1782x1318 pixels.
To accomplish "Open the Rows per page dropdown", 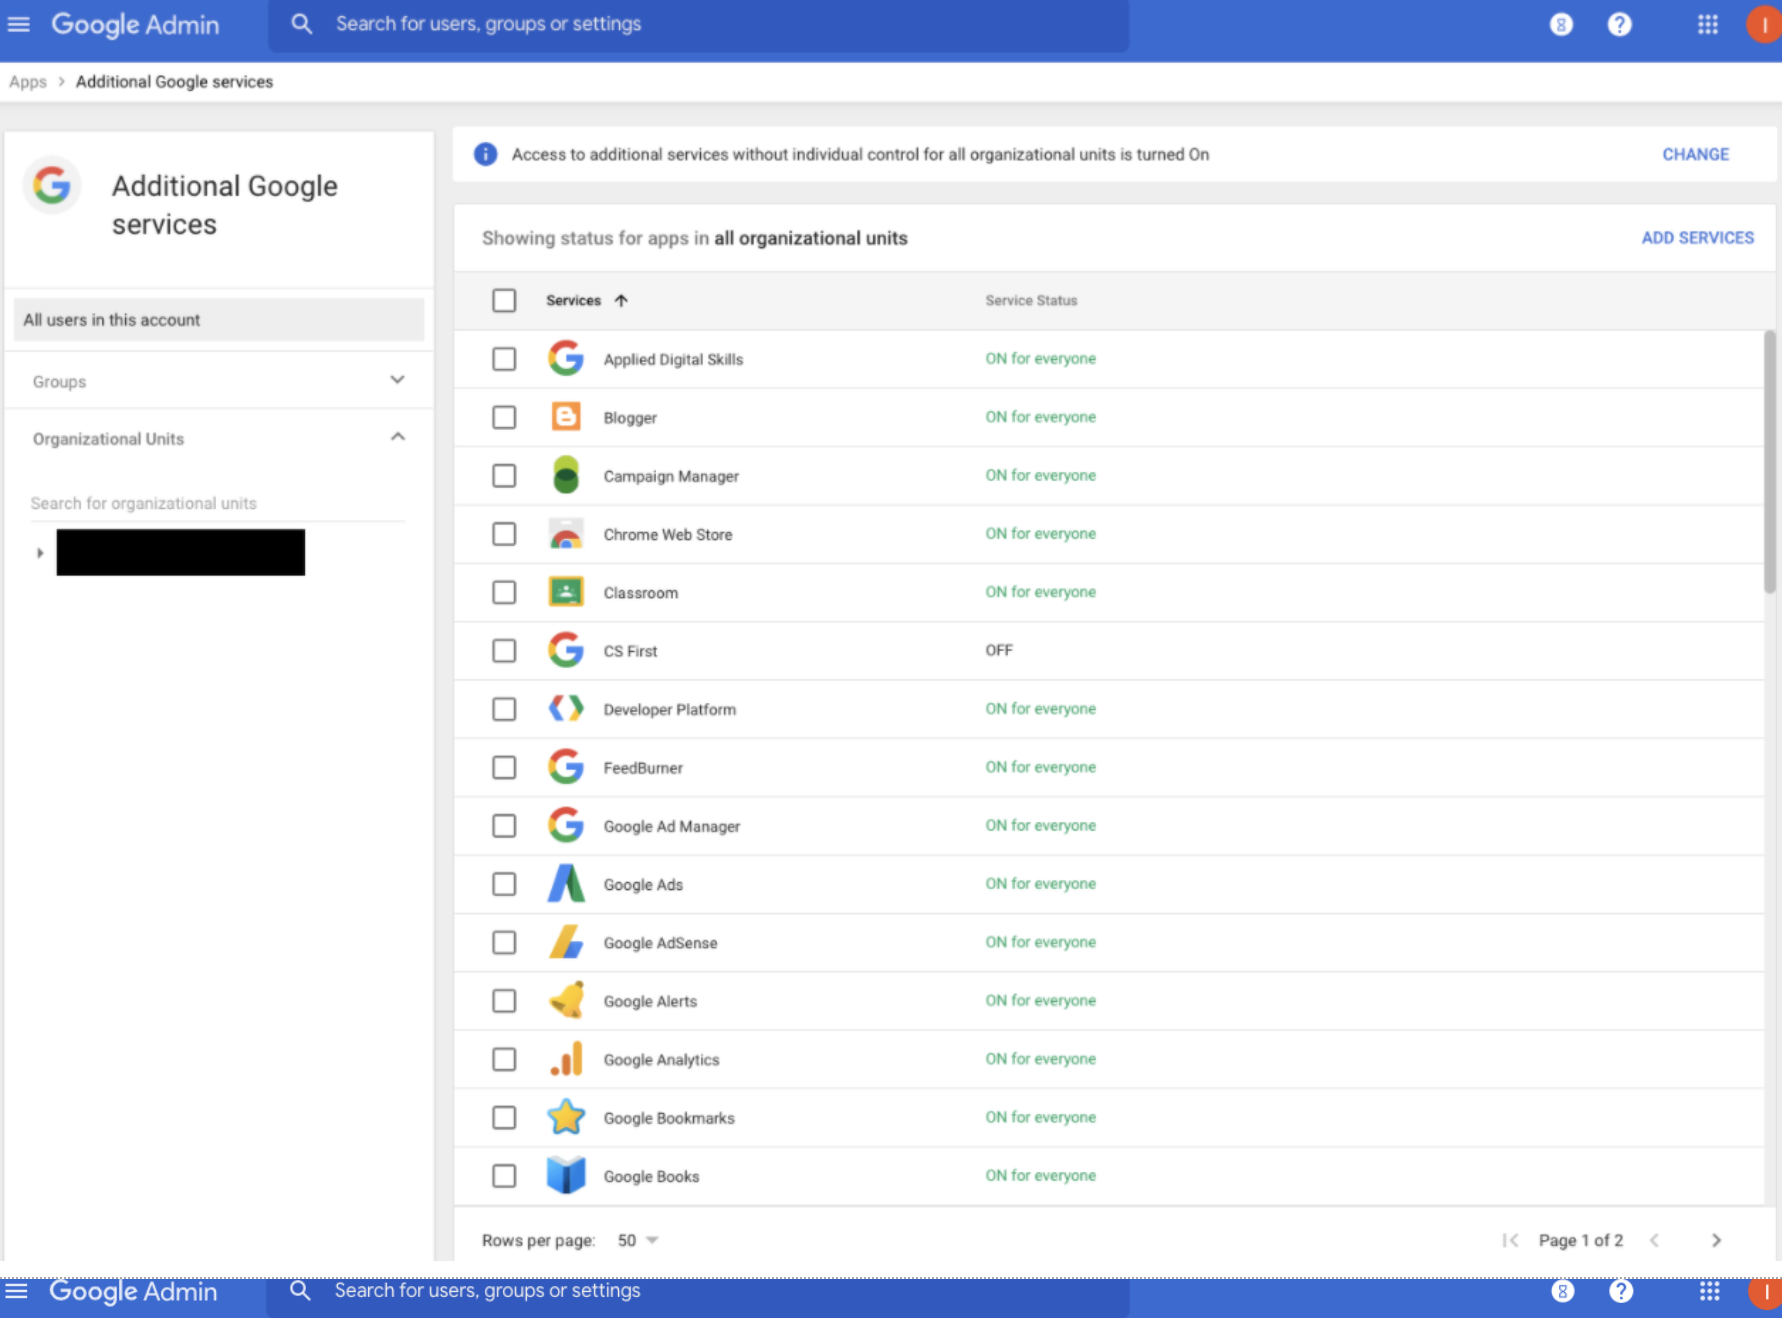I will click(637, 1240).
